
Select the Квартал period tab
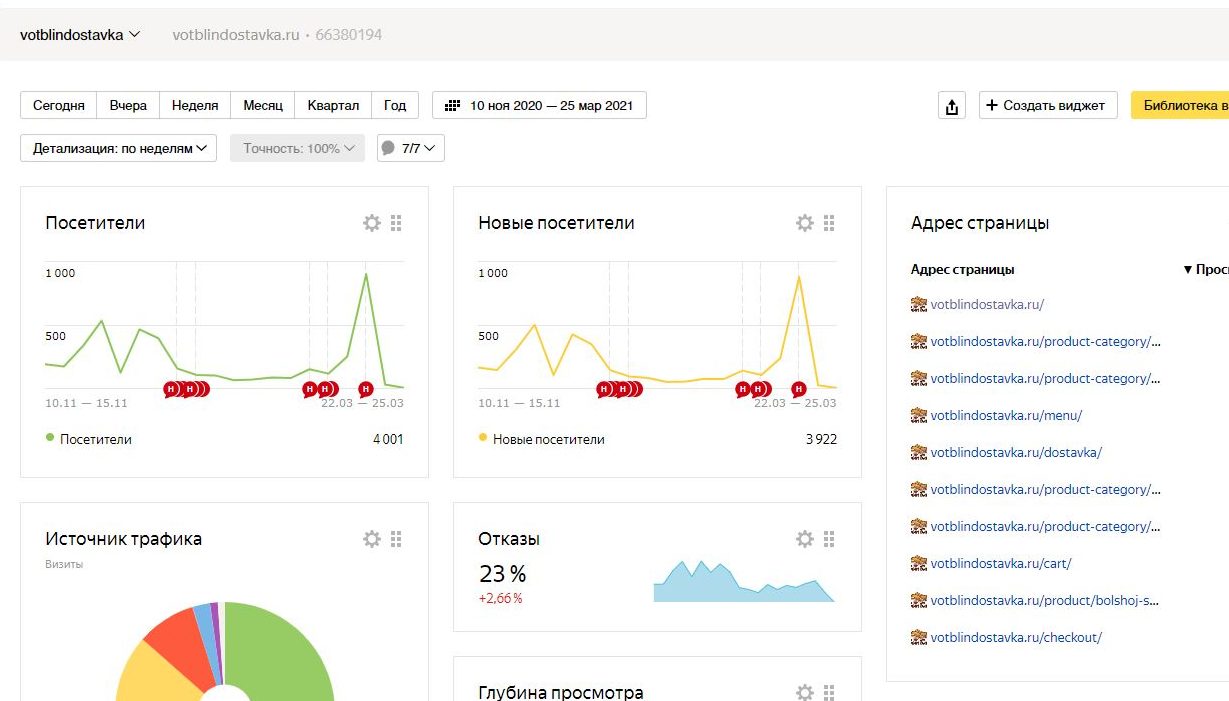(333, 105)
